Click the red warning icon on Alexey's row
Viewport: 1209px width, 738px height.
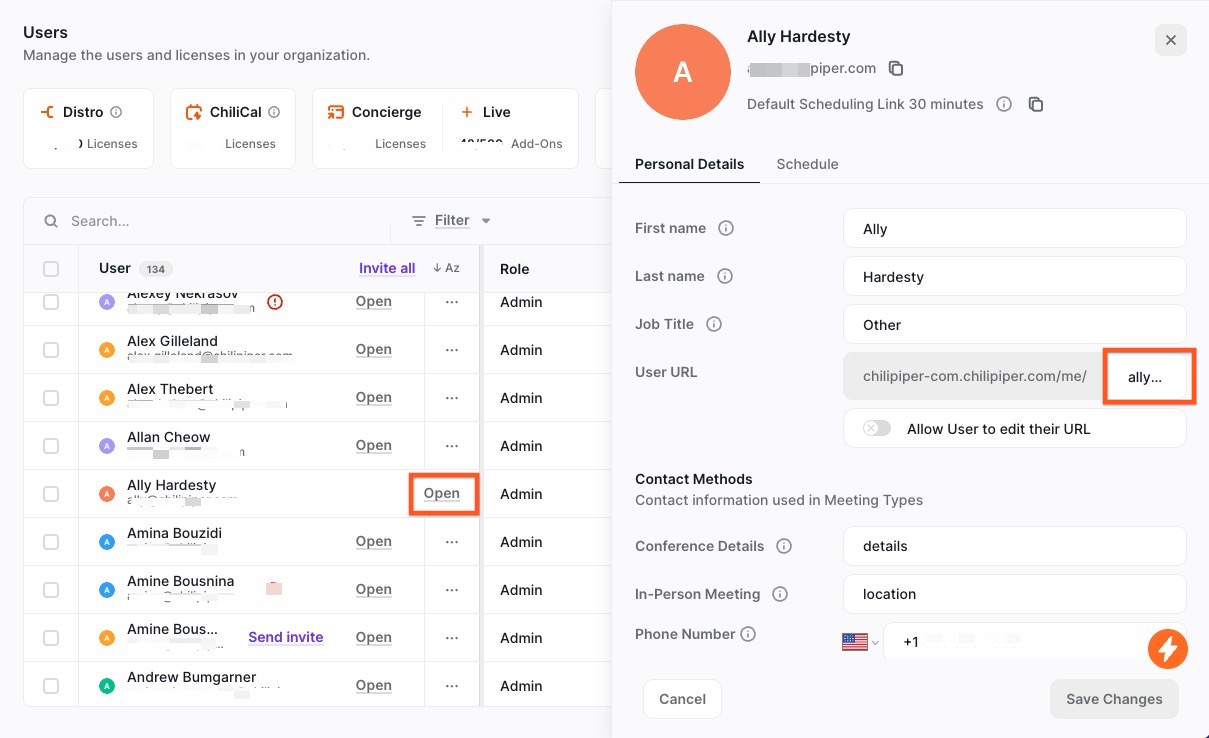pos(275,302)
